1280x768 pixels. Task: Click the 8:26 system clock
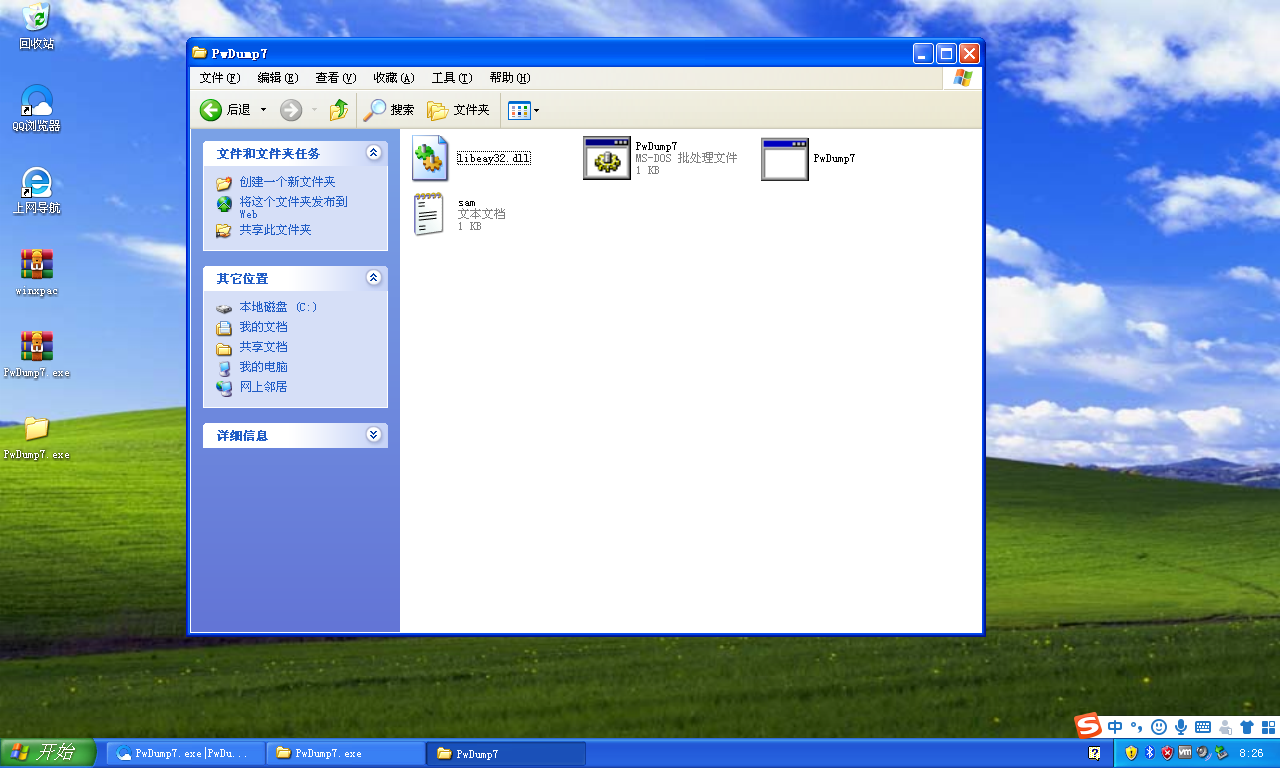point(1251,753)
